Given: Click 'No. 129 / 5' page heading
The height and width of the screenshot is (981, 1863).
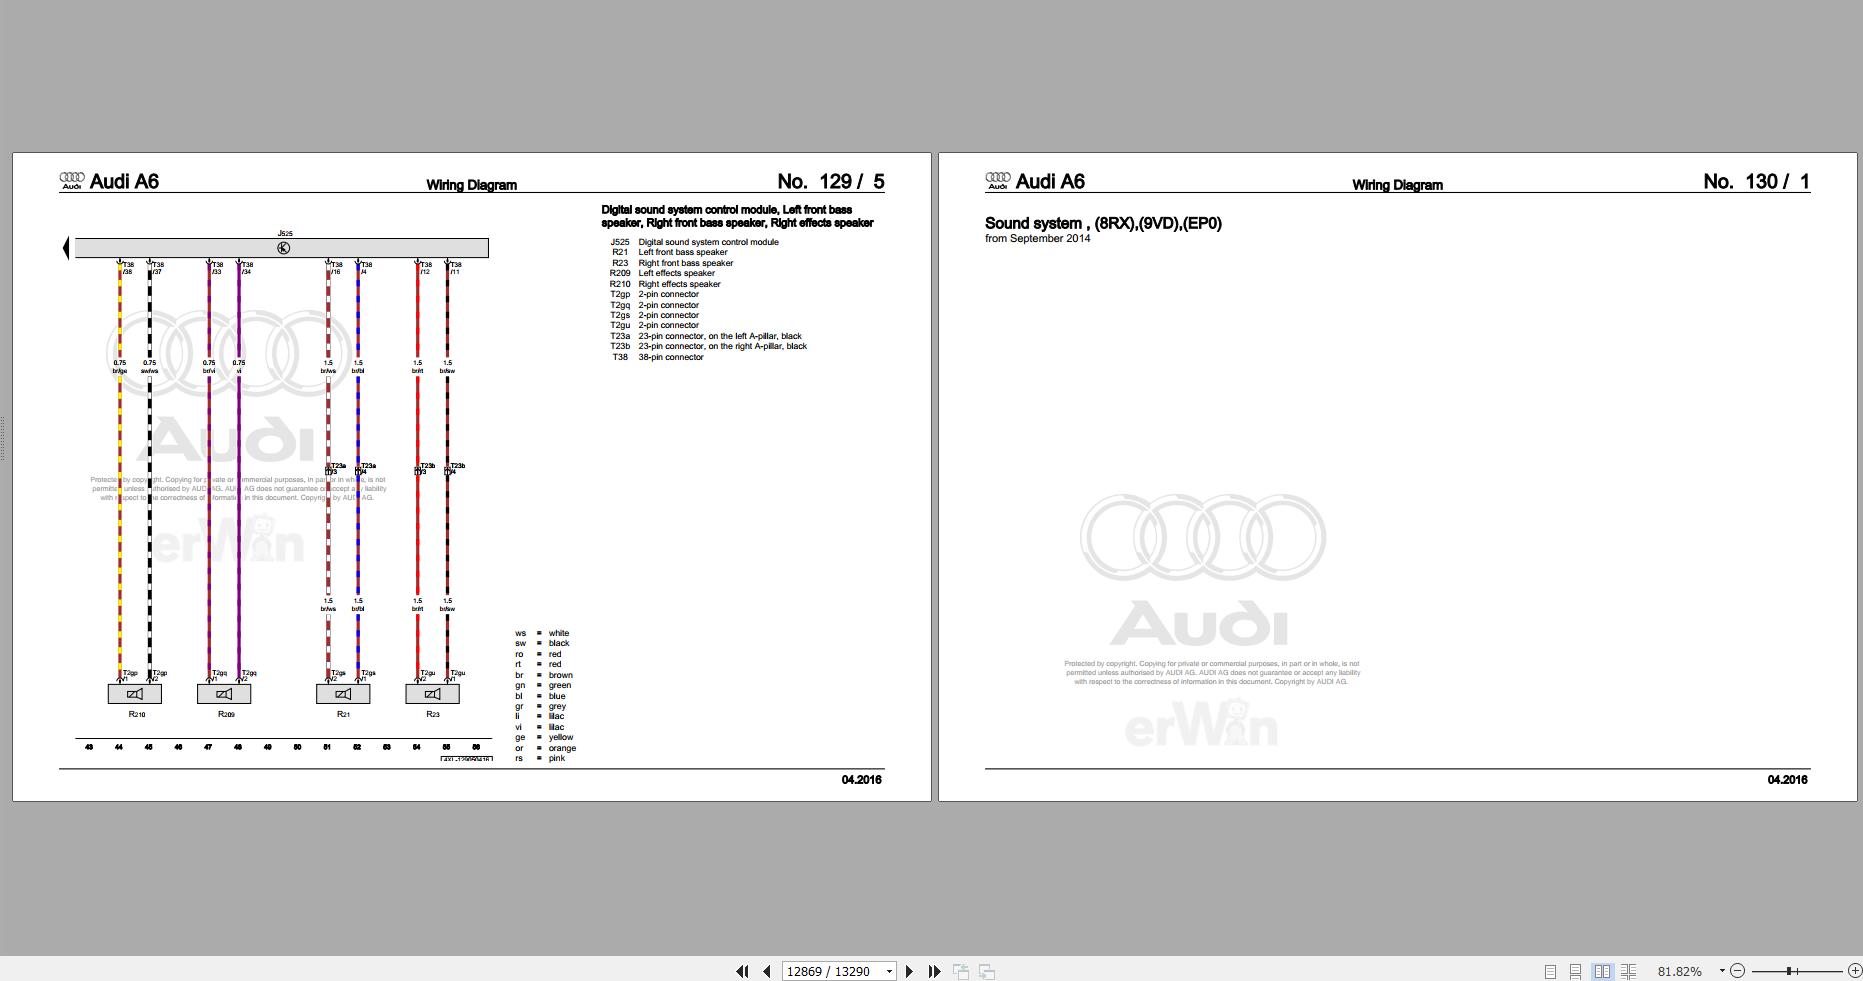Looking at the screenshot, I should click(831, 181).
